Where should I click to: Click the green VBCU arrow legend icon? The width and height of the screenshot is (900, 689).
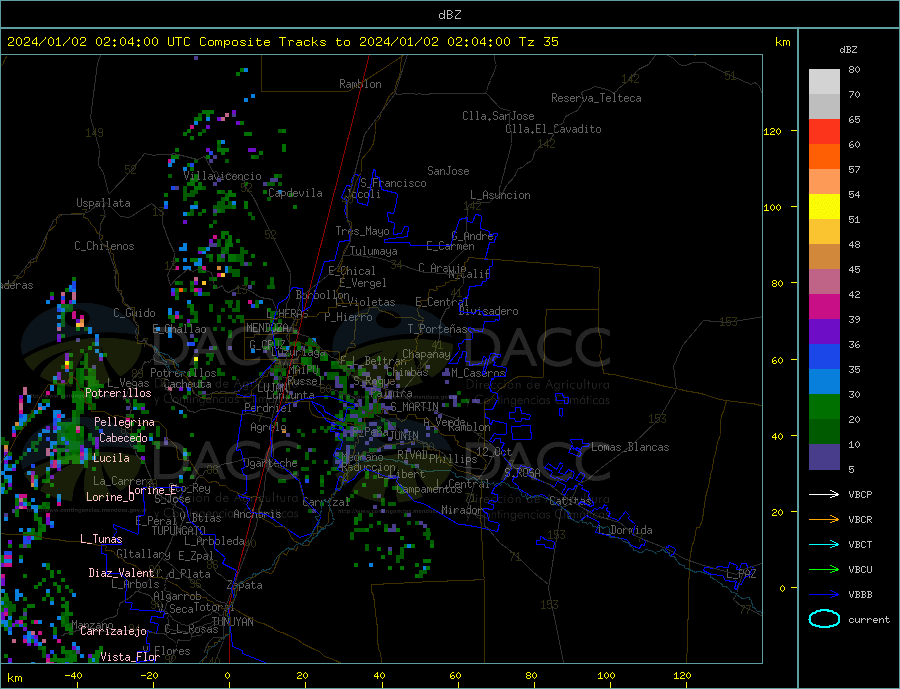[824, 570]
